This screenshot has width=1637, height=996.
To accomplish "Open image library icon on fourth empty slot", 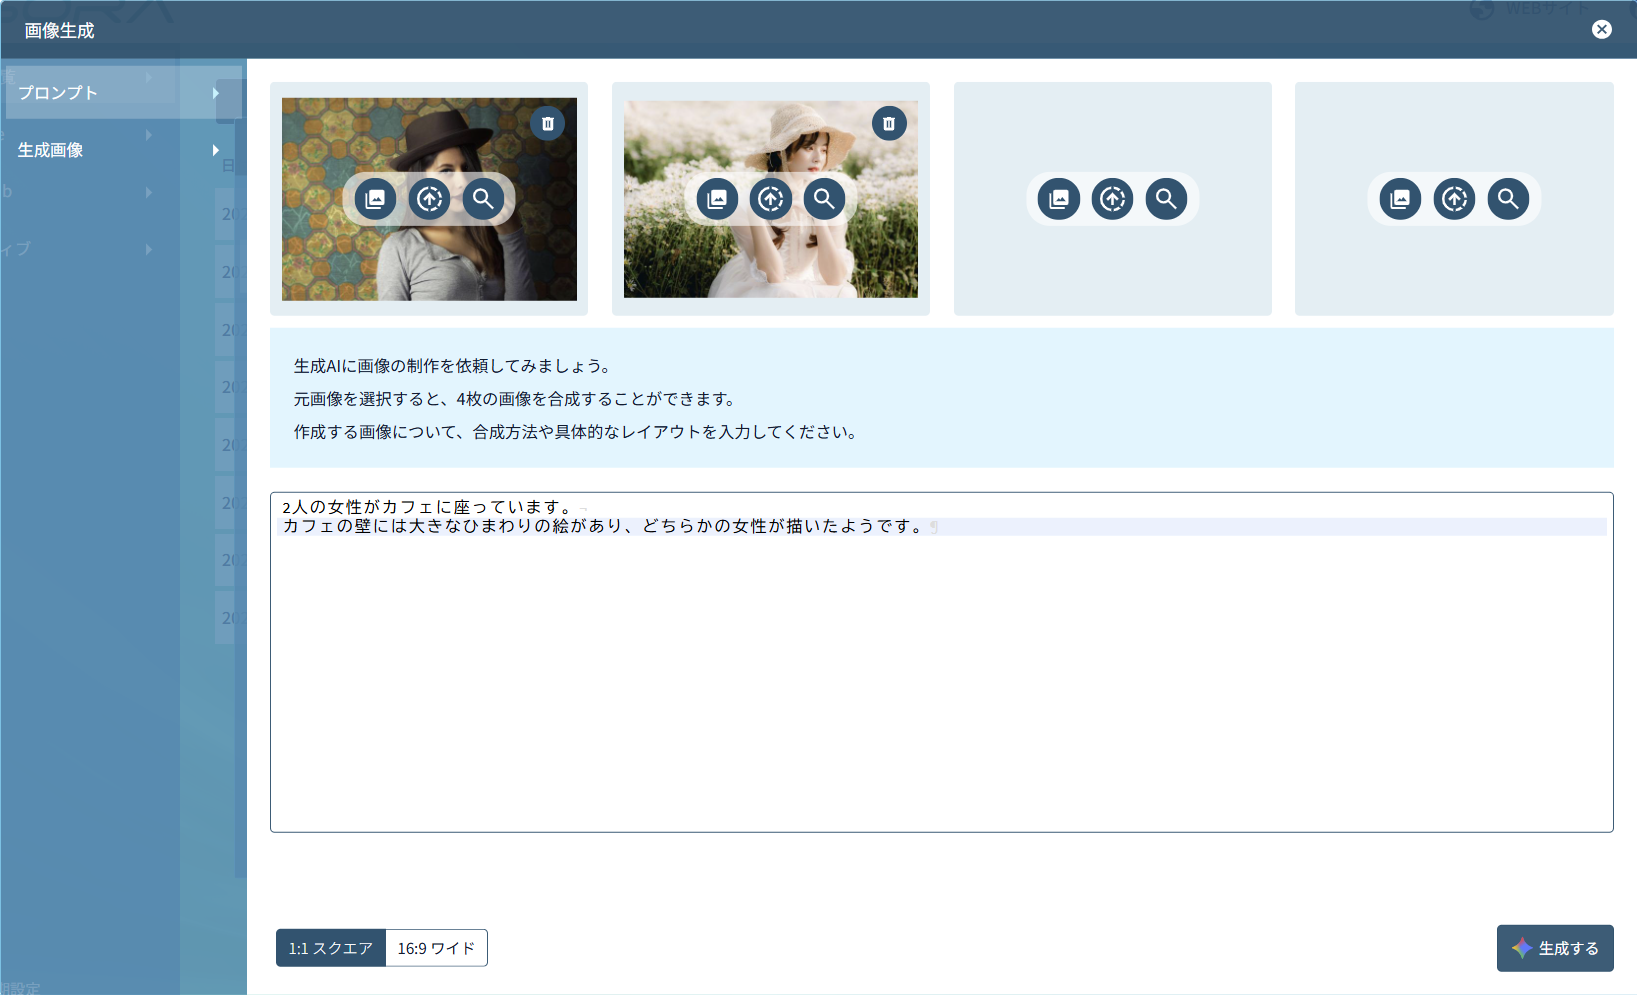I will click(1401, 199).
